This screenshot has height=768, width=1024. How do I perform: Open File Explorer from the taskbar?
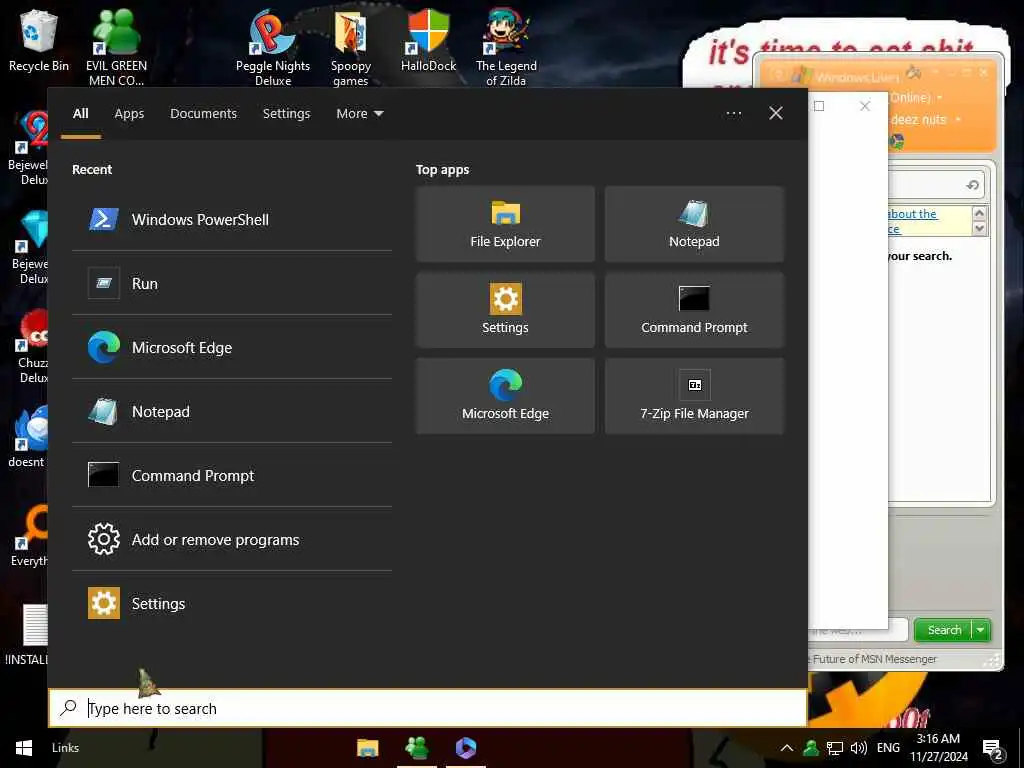coord(368,748)
